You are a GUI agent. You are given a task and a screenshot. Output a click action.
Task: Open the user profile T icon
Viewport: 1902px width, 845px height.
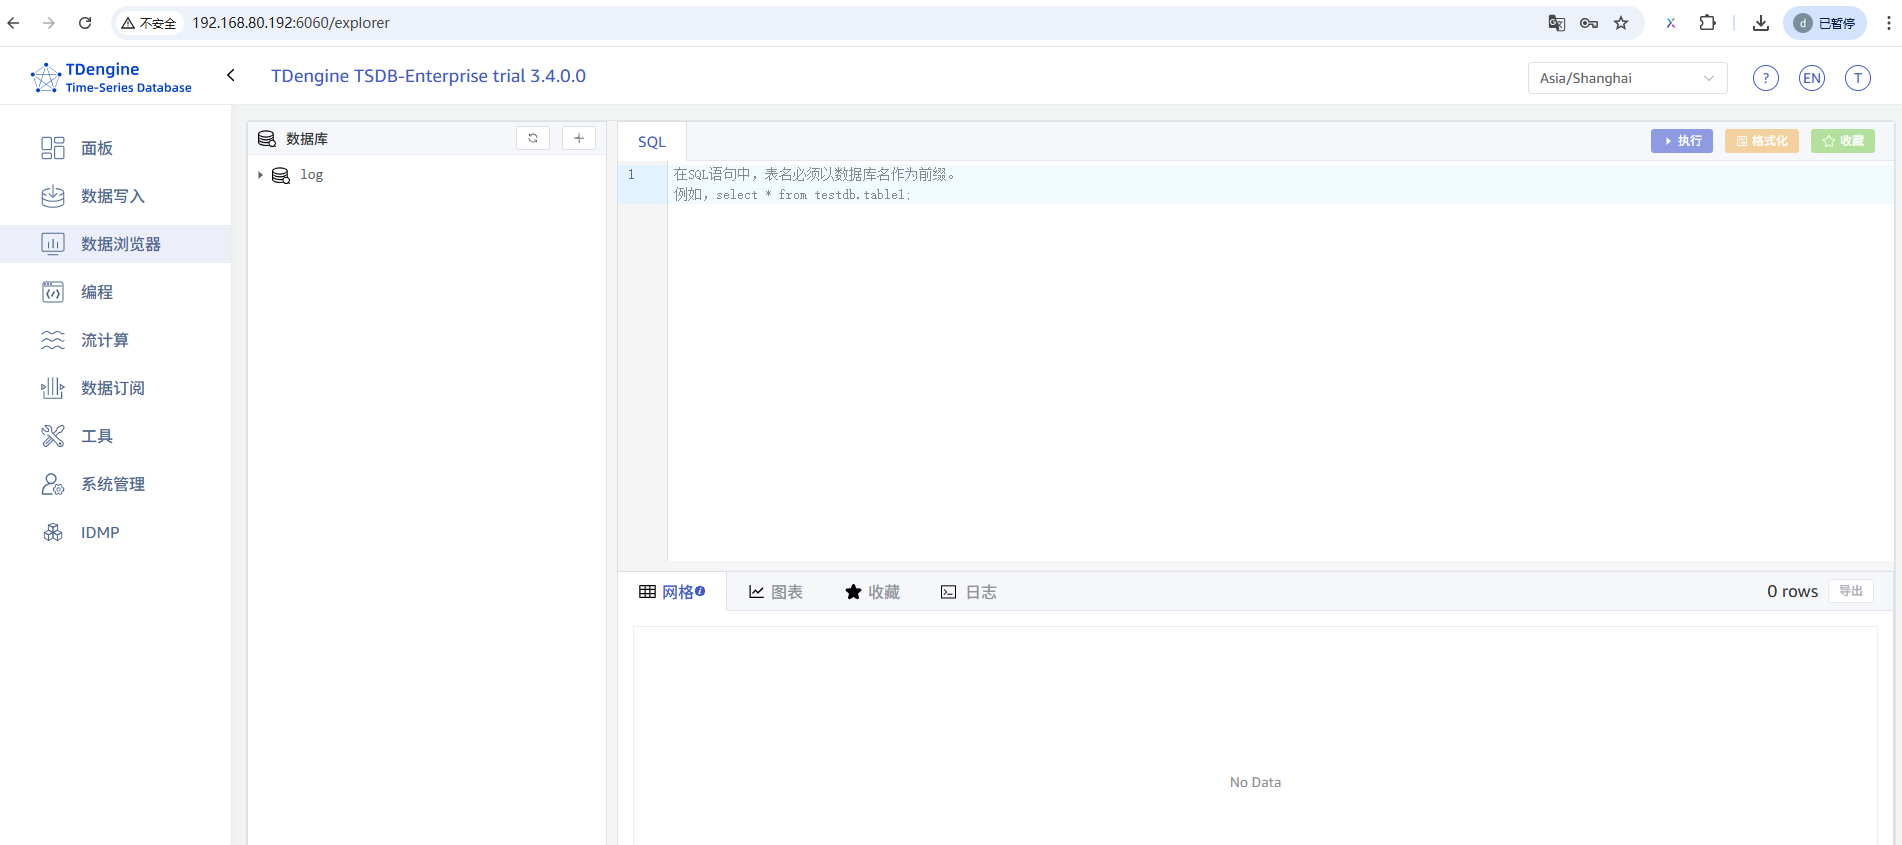1858,78
